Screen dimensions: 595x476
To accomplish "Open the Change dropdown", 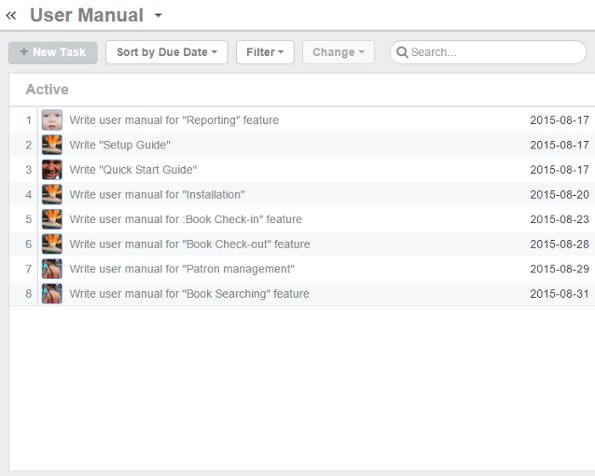I will point(338,52).
